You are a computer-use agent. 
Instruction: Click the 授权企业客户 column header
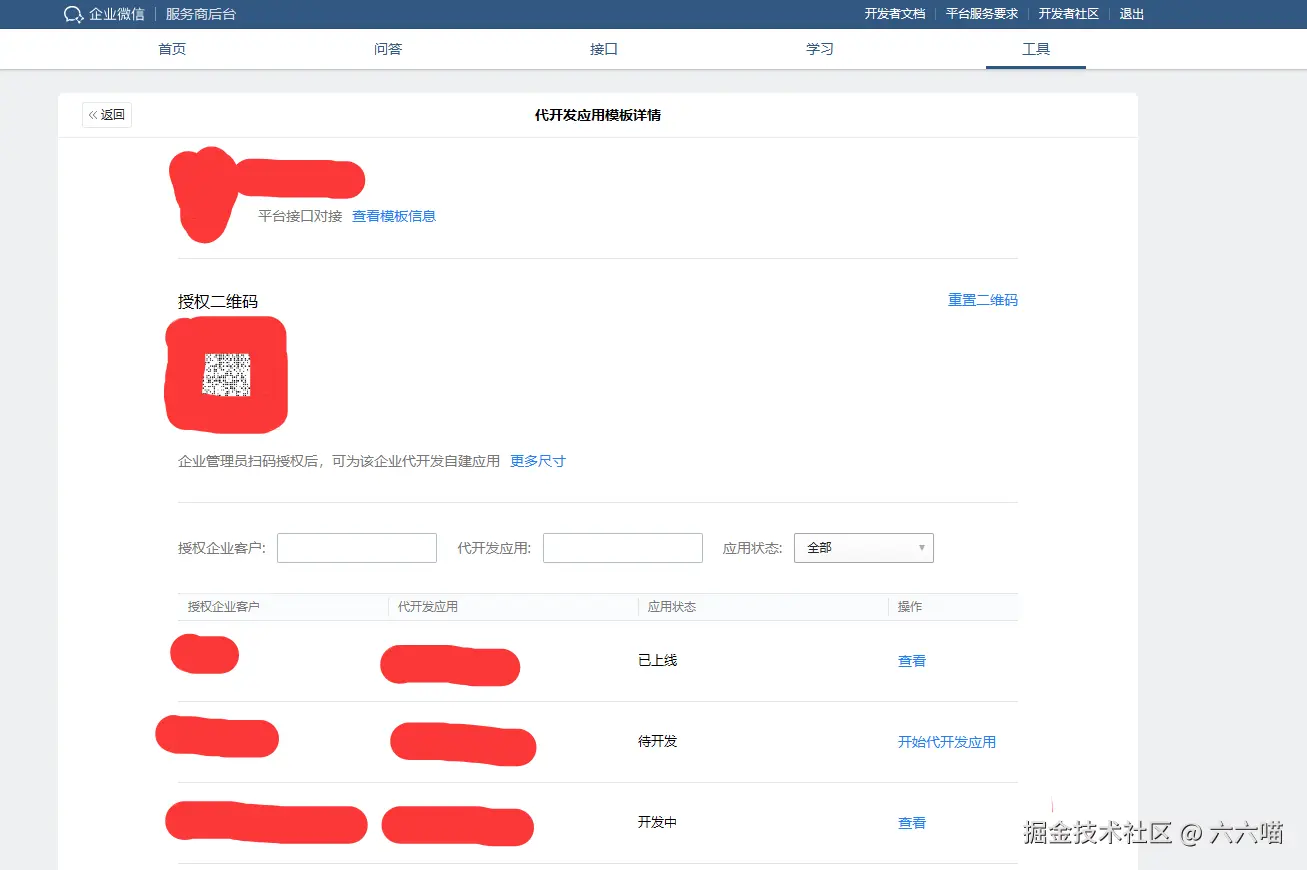pyautogui.click(x=224, y=607)
